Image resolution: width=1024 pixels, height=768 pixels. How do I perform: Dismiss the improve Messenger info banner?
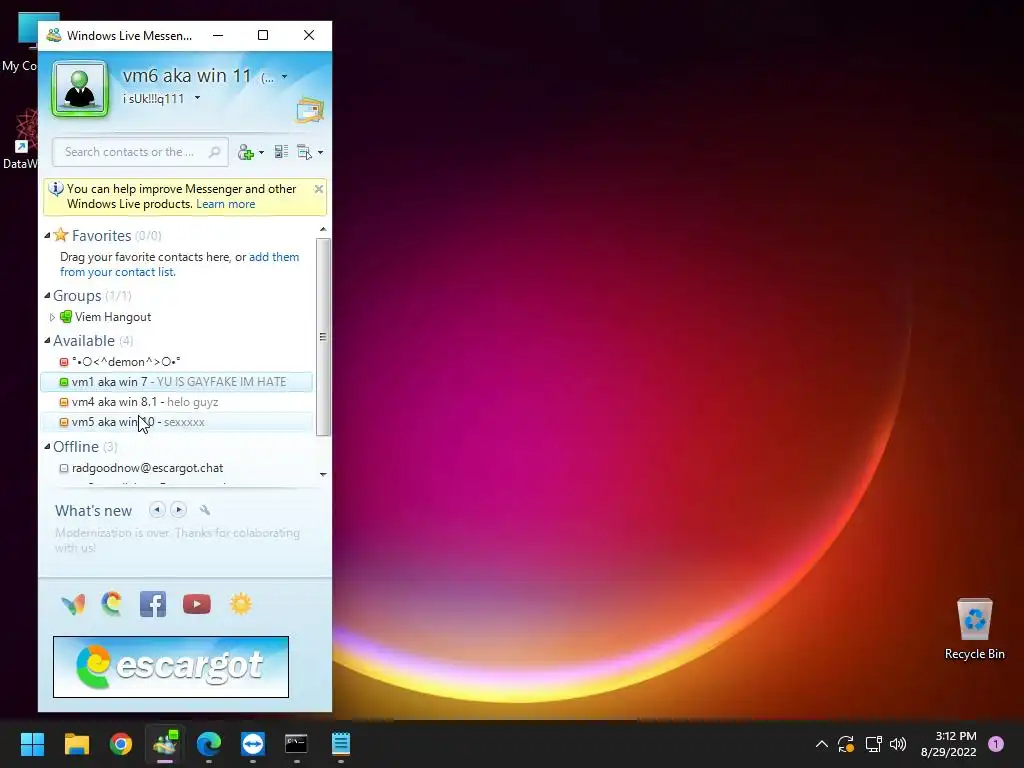[x=319, y=189]
